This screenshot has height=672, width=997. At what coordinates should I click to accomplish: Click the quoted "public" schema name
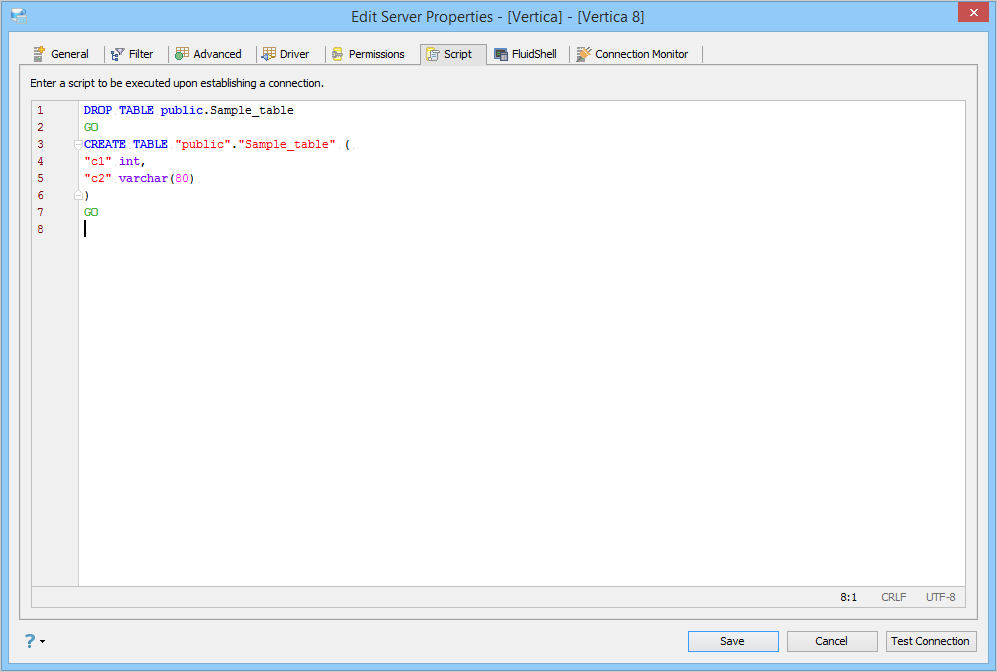[x=203, y=144]
